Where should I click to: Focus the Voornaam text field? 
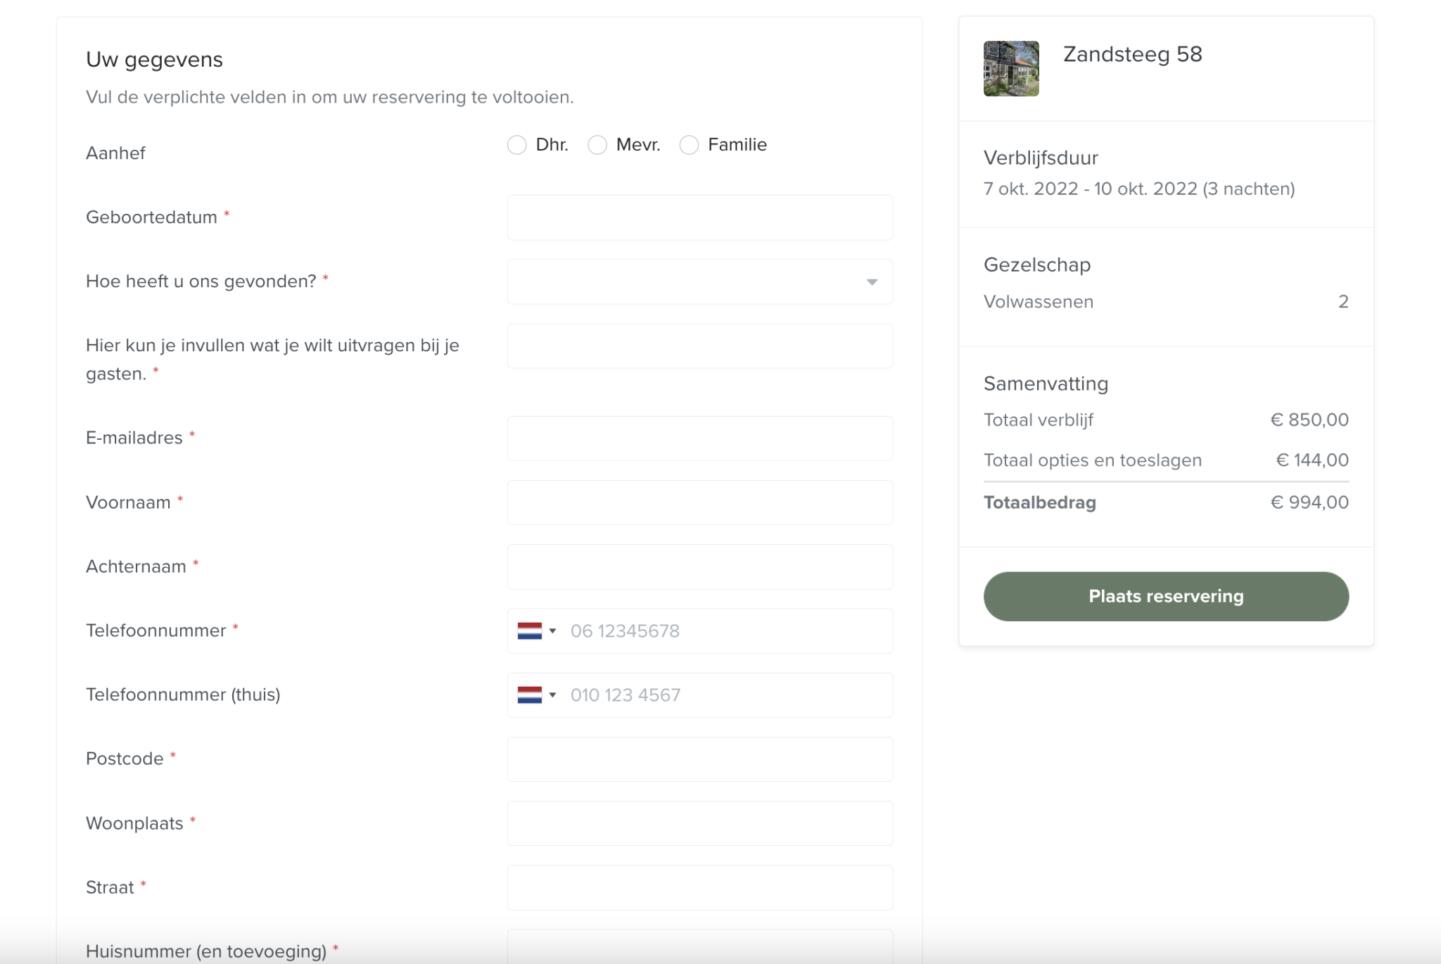point(699,502)
